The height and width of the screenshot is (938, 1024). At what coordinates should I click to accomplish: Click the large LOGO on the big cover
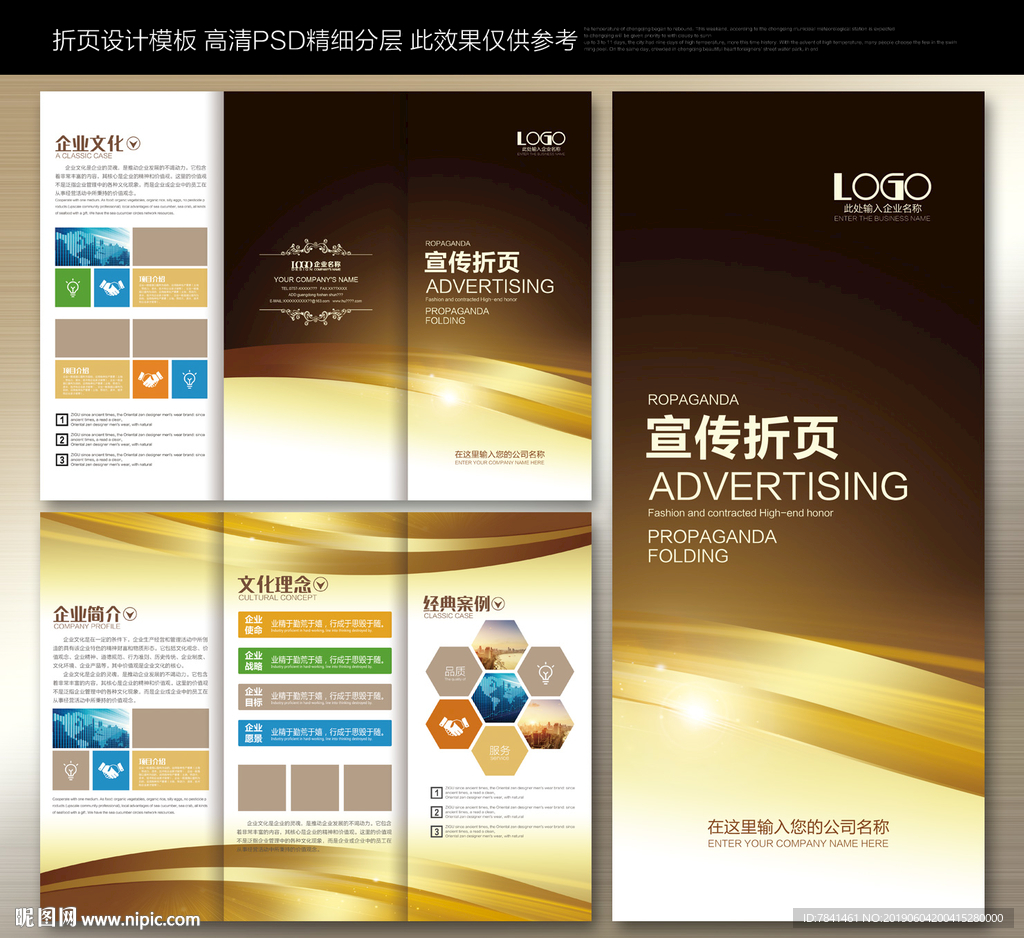point(882,187)
